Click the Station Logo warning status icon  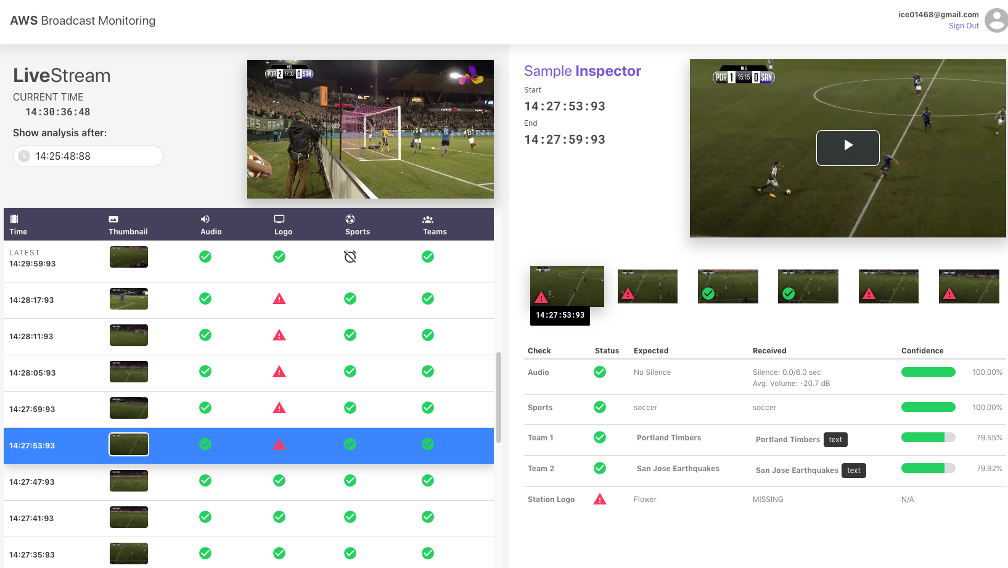click(x=600, y=499)
